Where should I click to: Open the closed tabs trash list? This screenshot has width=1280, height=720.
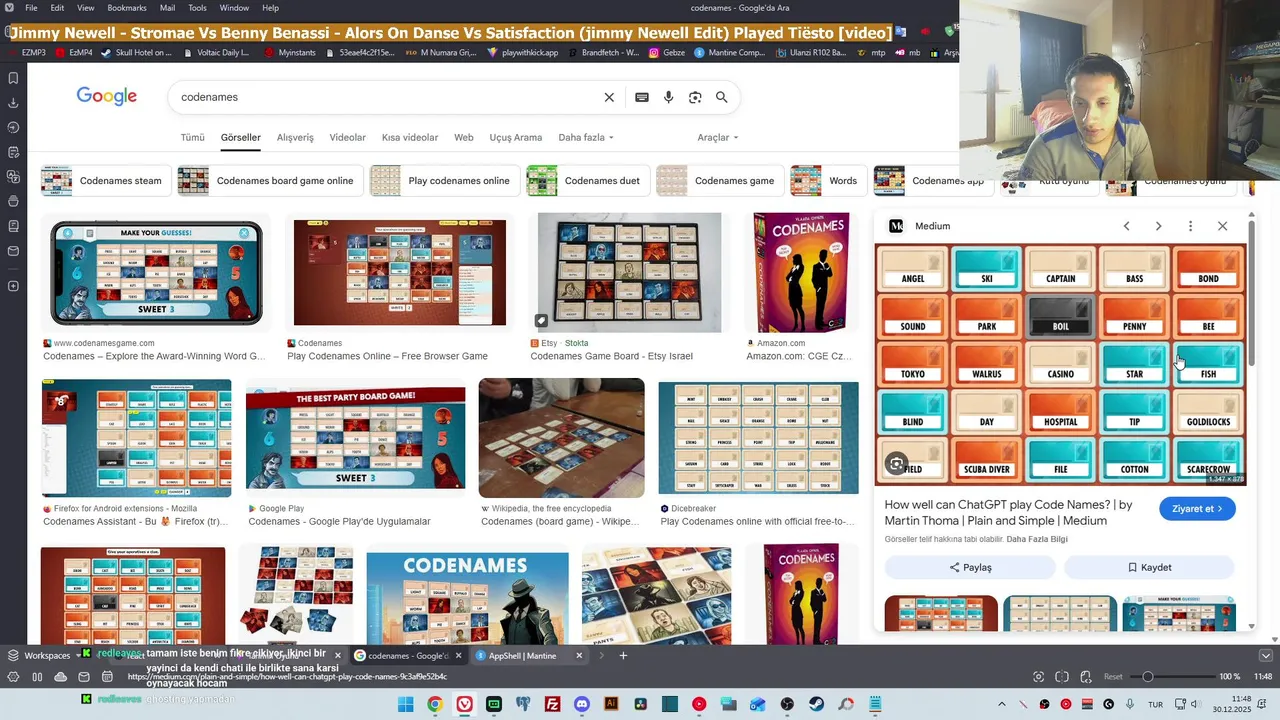(1265, 656)
